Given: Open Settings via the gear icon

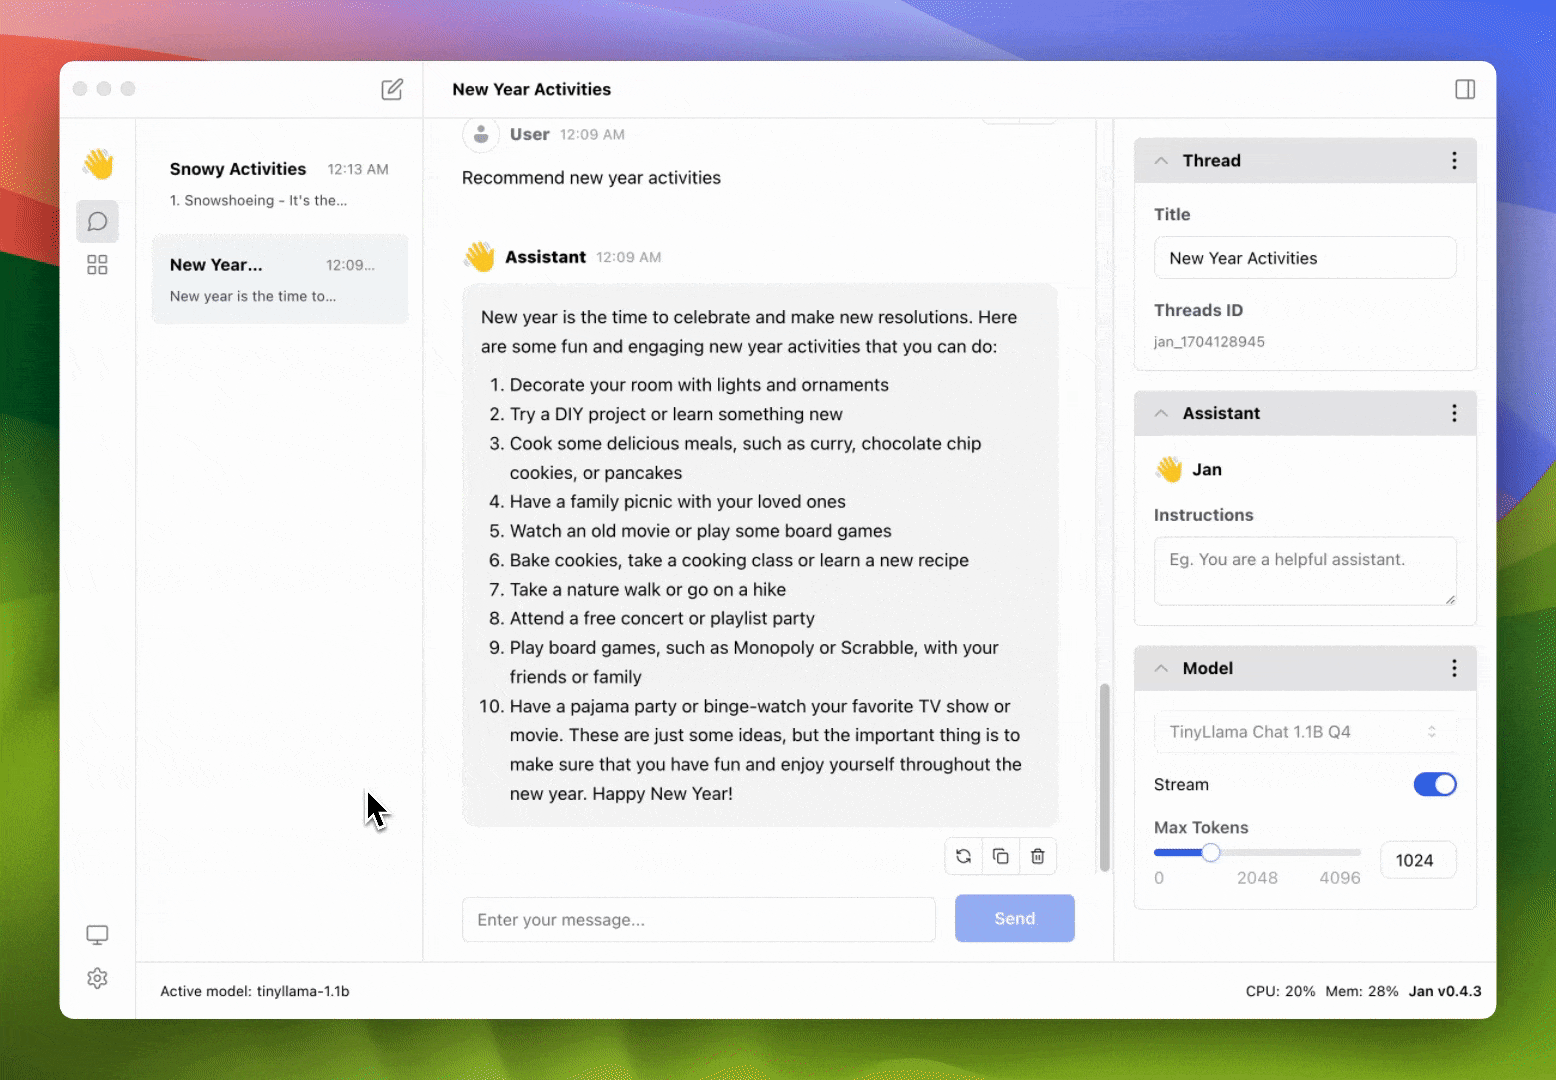Looking at the screenshot, I should 97,978.
